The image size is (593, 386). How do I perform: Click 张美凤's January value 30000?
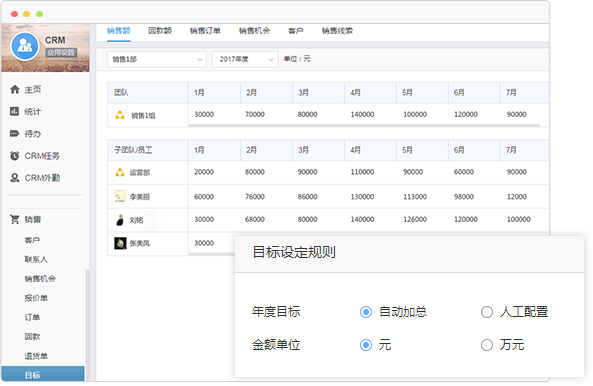pyautogui.click(x=204, y=243)
